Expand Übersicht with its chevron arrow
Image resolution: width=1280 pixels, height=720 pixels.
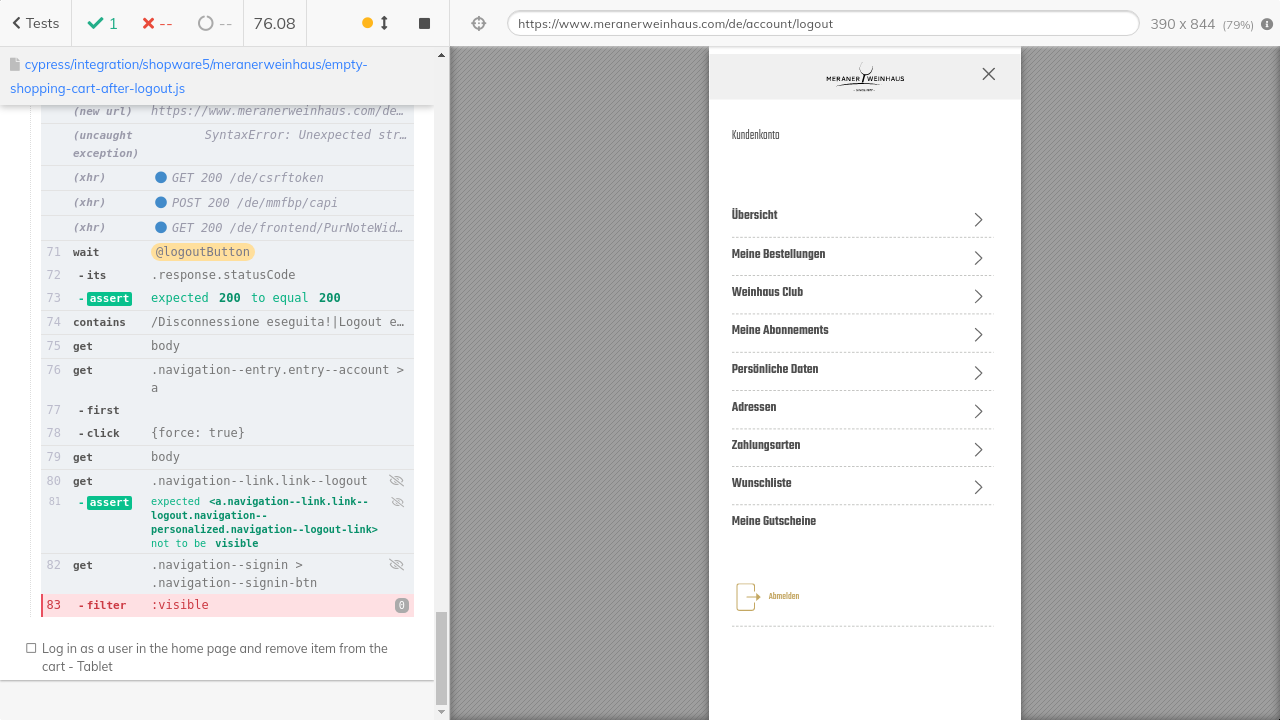coord(978,220)
